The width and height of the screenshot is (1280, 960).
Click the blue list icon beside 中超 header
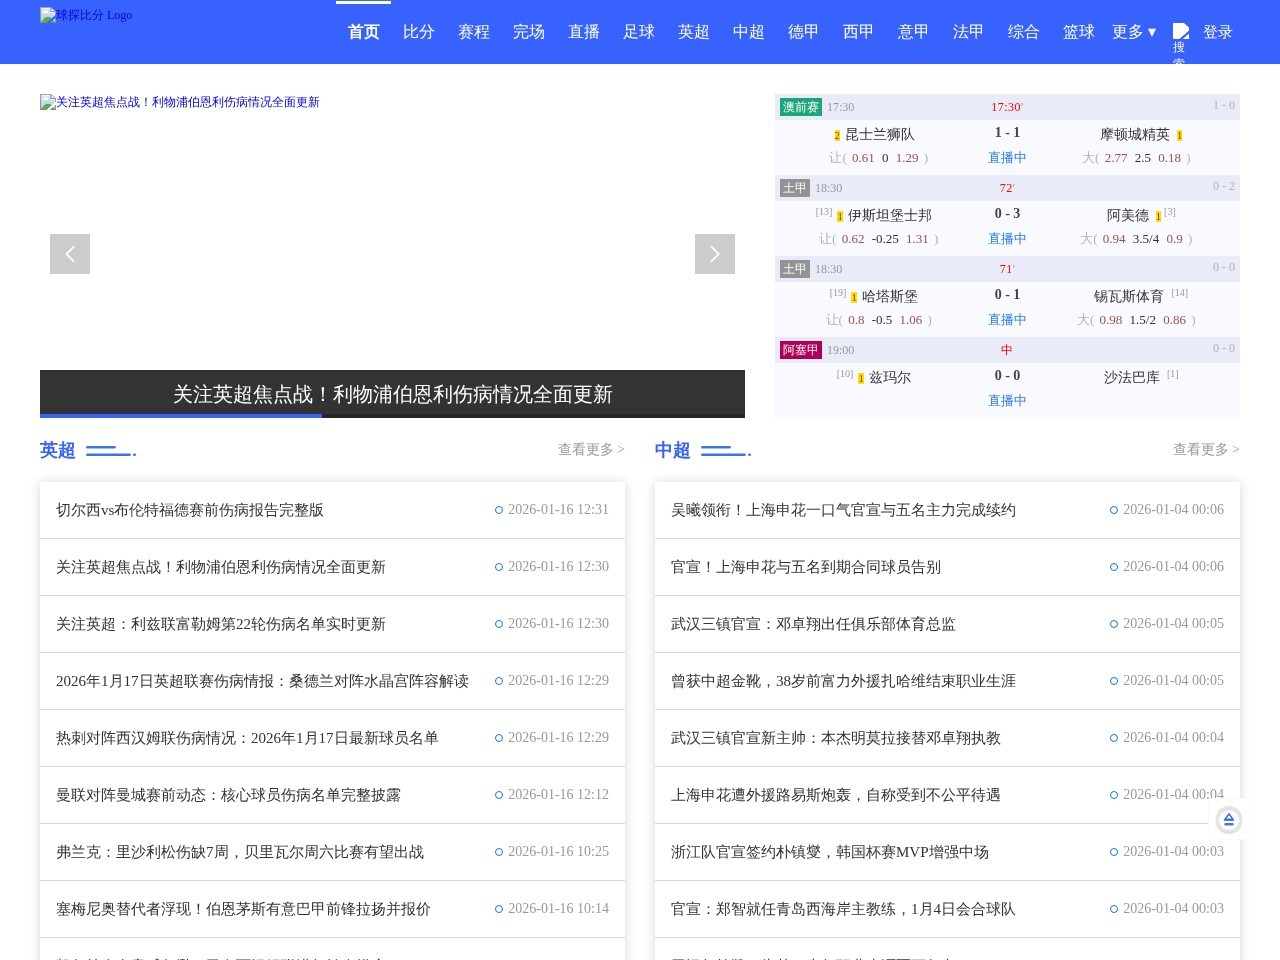[x=725, y=449]
